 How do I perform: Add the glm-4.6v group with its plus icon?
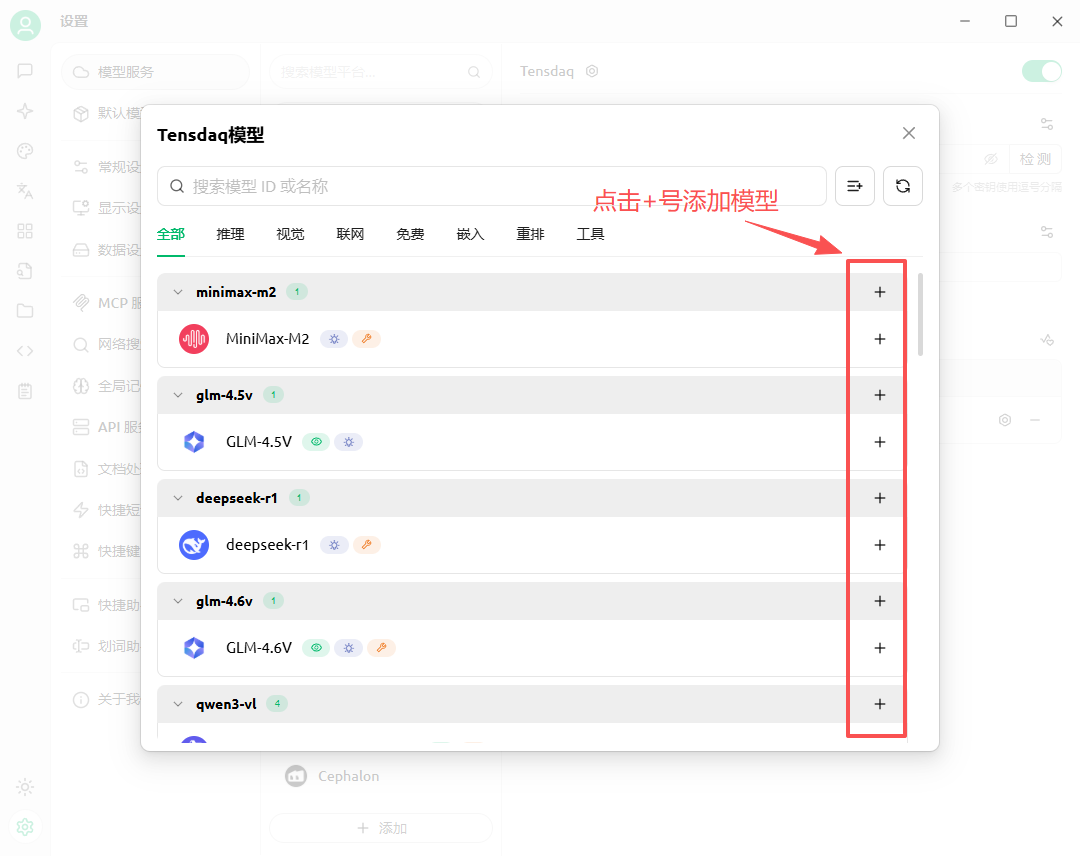pyautogui.click(x=880, y=601)
